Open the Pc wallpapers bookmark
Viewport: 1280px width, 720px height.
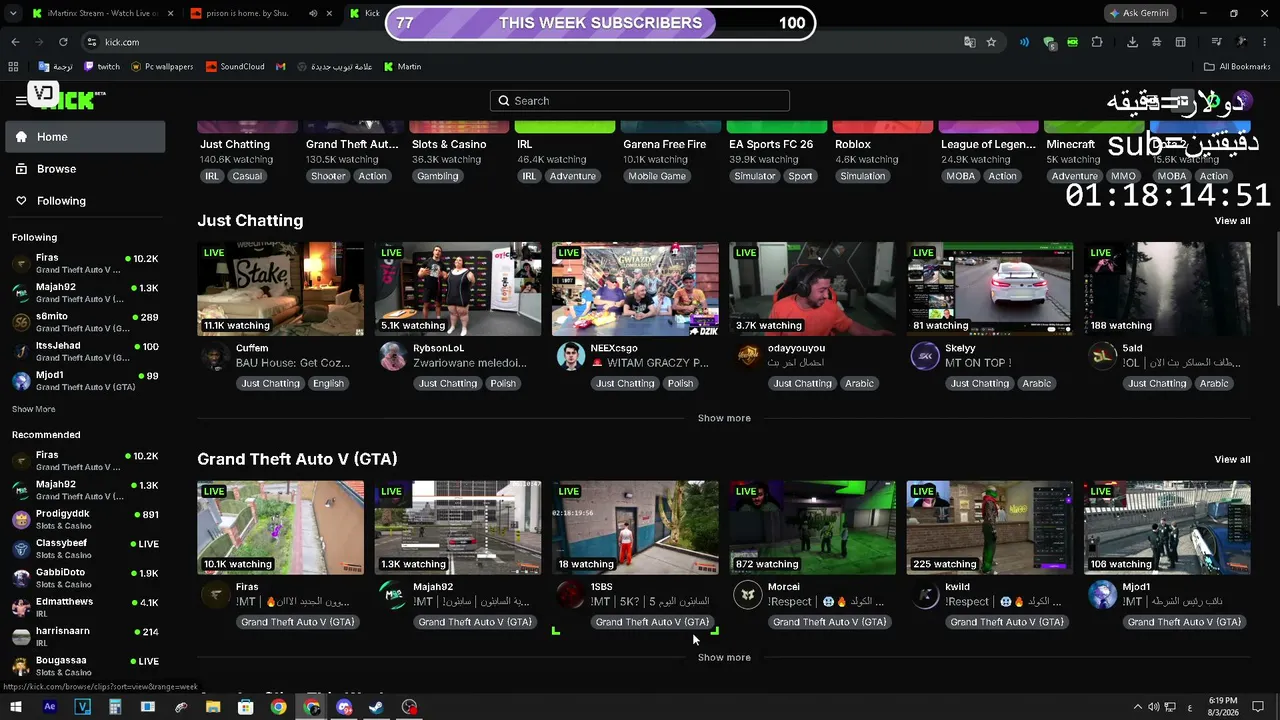click(x=161, y=67)
